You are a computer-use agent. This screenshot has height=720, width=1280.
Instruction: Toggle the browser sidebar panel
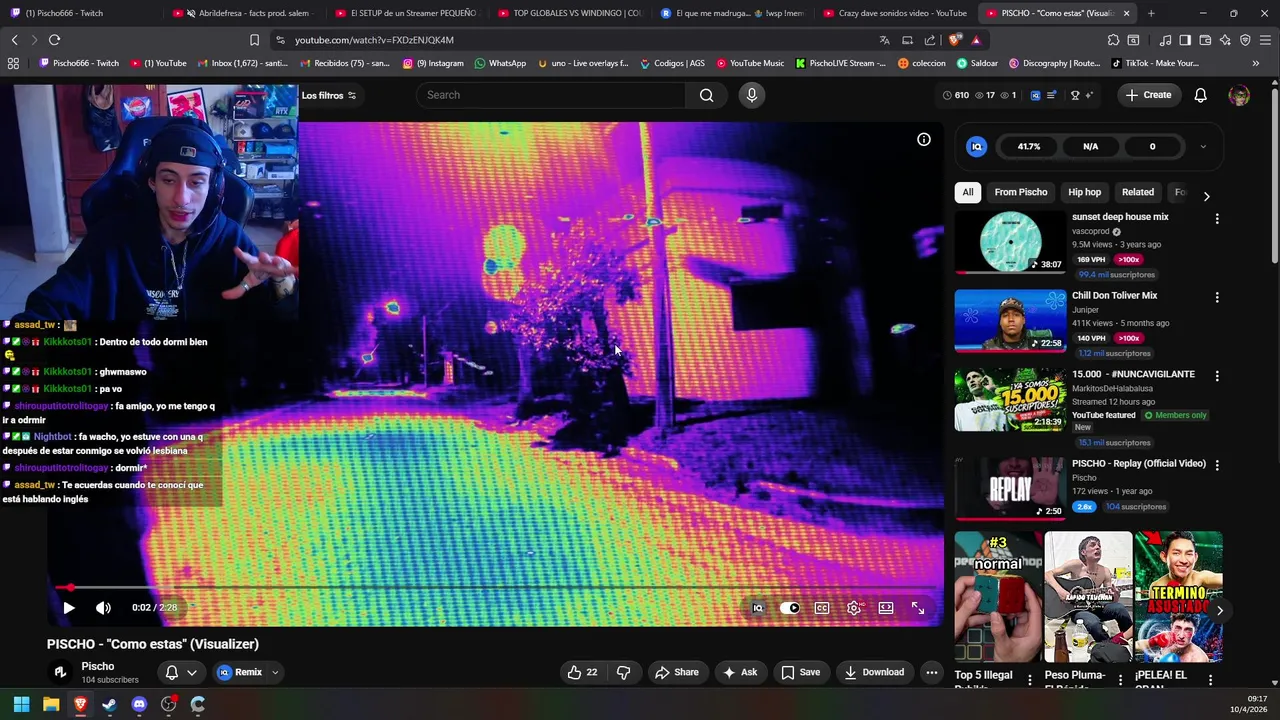point(1185,40)
